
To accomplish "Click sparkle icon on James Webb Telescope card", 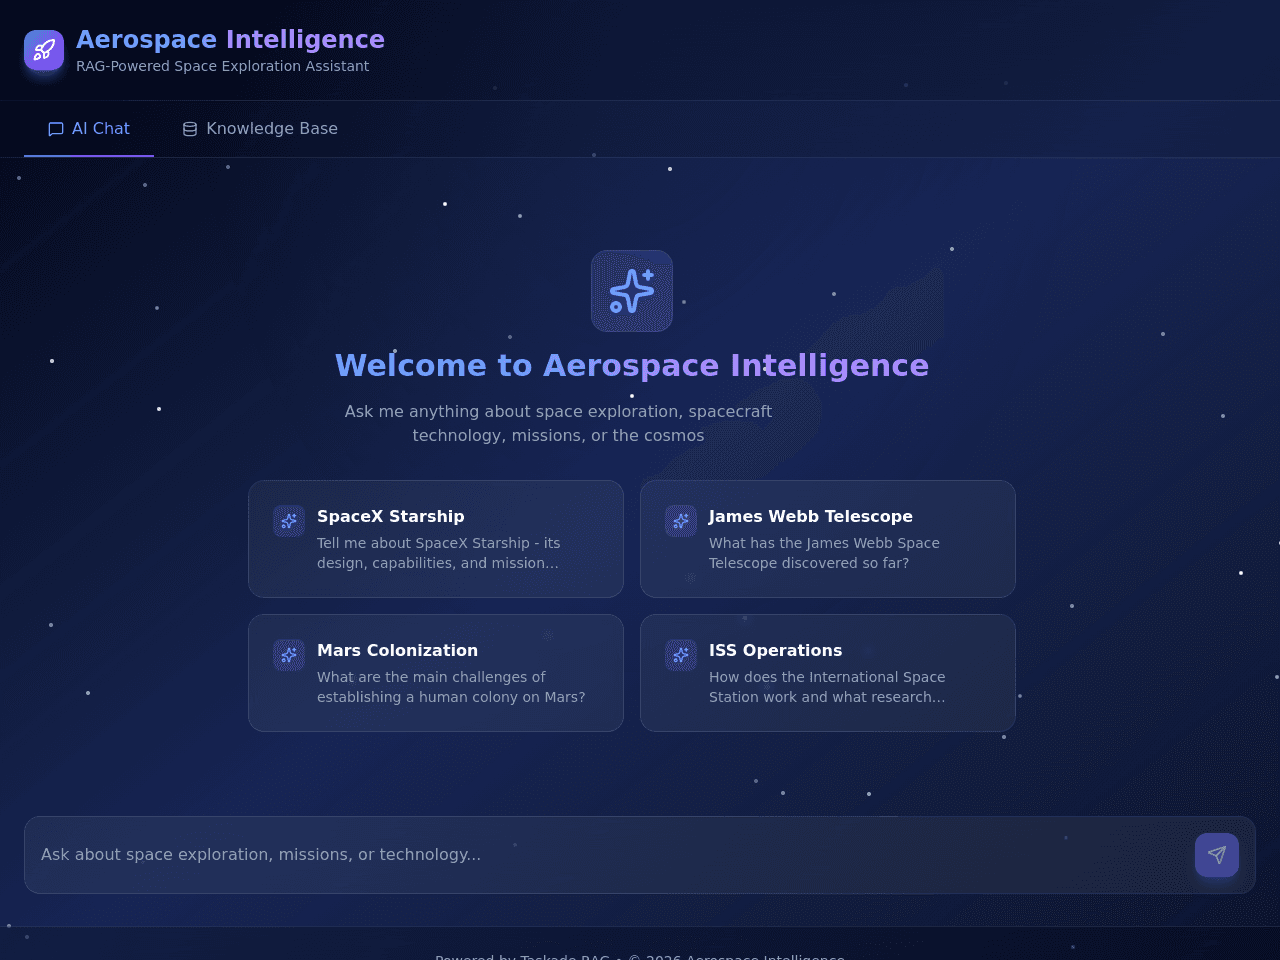I will point(681,521).
